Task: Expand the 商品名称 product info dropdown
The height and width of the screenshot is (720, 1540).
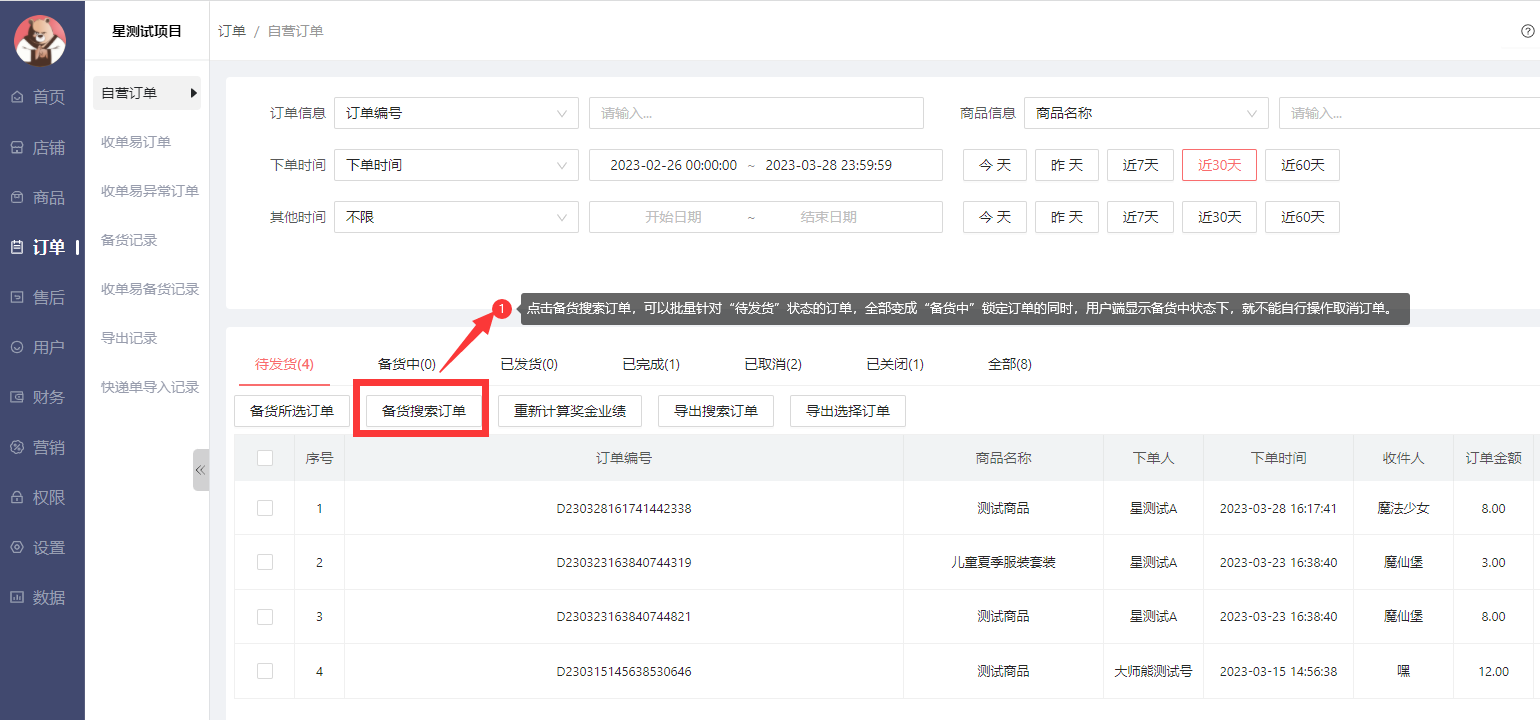Action: click(1146, 113)
